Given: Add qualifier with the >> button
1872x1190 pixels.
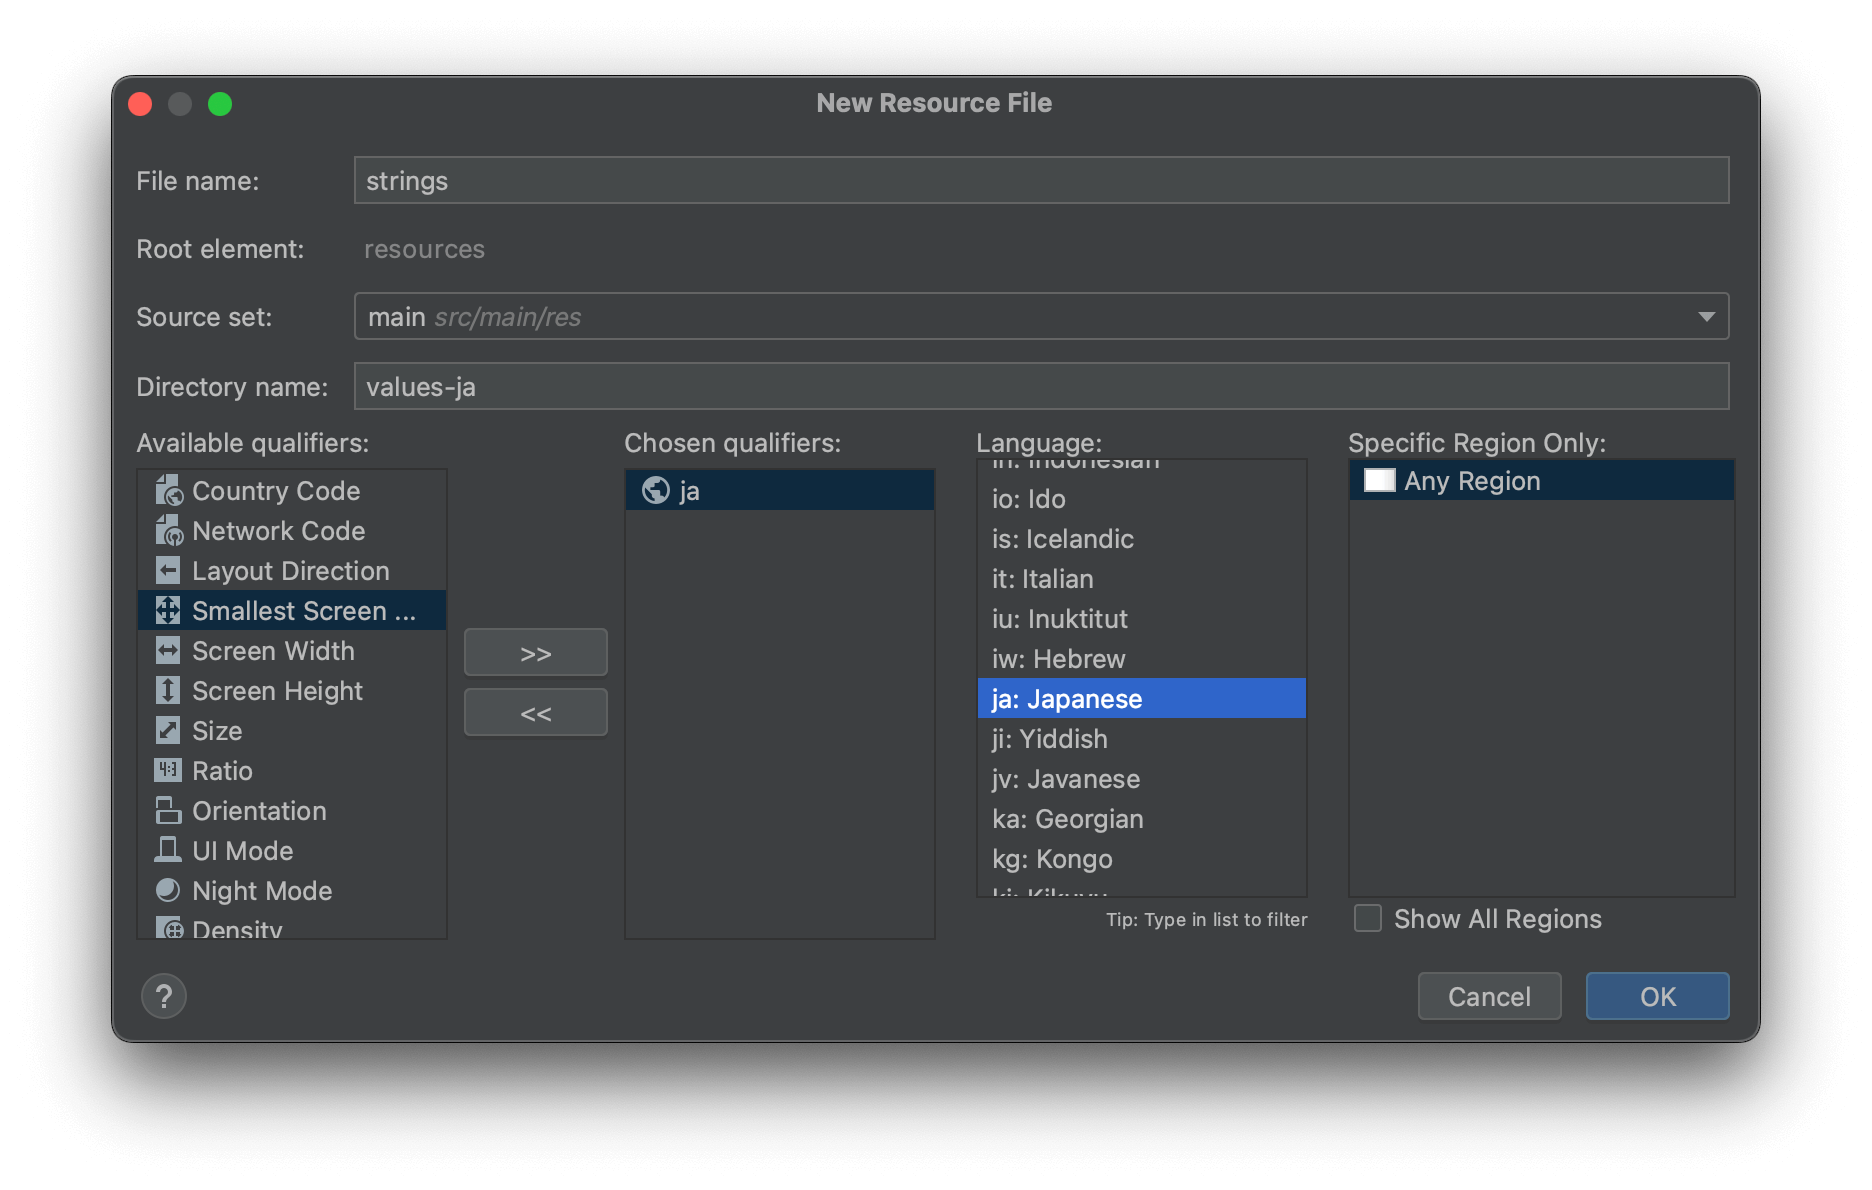Looking at the screenshot, I should pyautogui.click(x=536, y=653).
